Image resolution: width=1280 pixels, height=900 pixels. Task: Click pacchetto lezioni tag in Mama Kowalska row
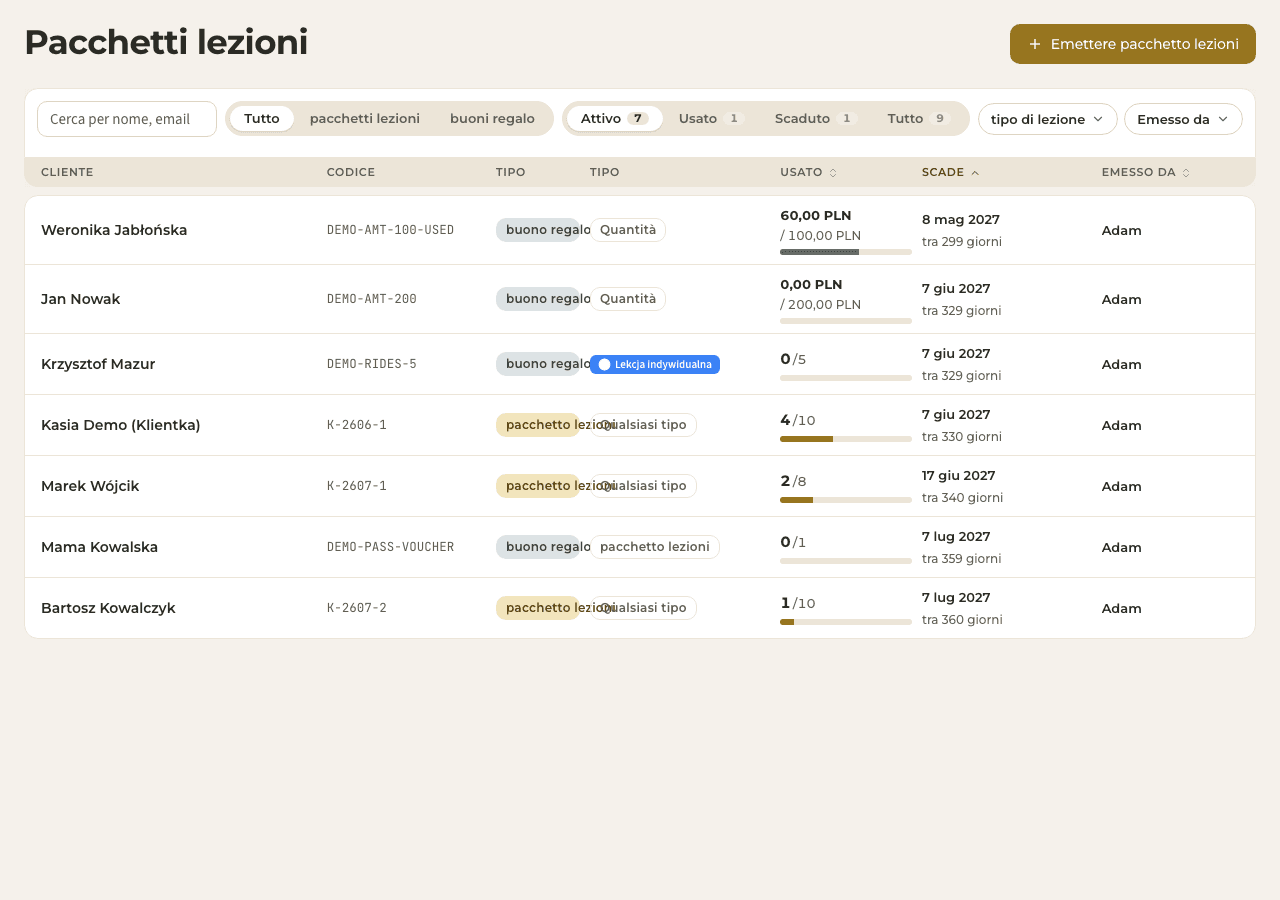point(655,547)
